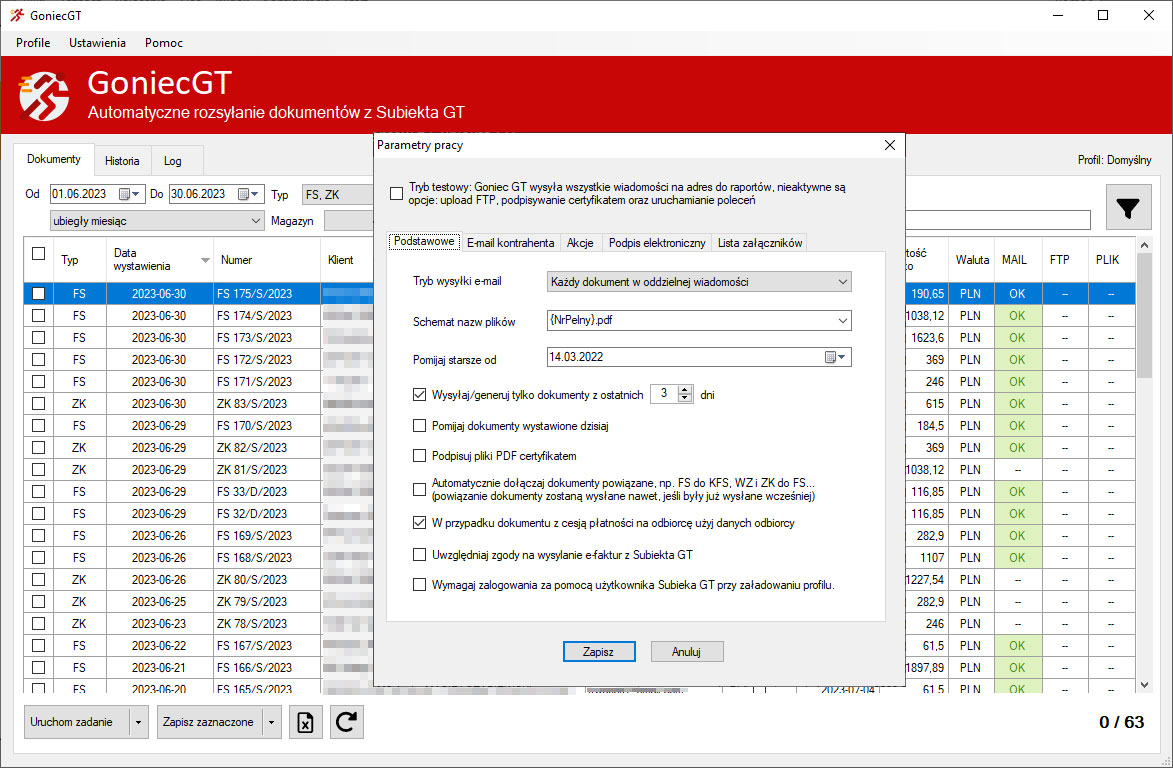Check Pomijaj dokumenty wystawione dzisiaj
This screenshot has height=768, width=1173.
pos(420,426)
